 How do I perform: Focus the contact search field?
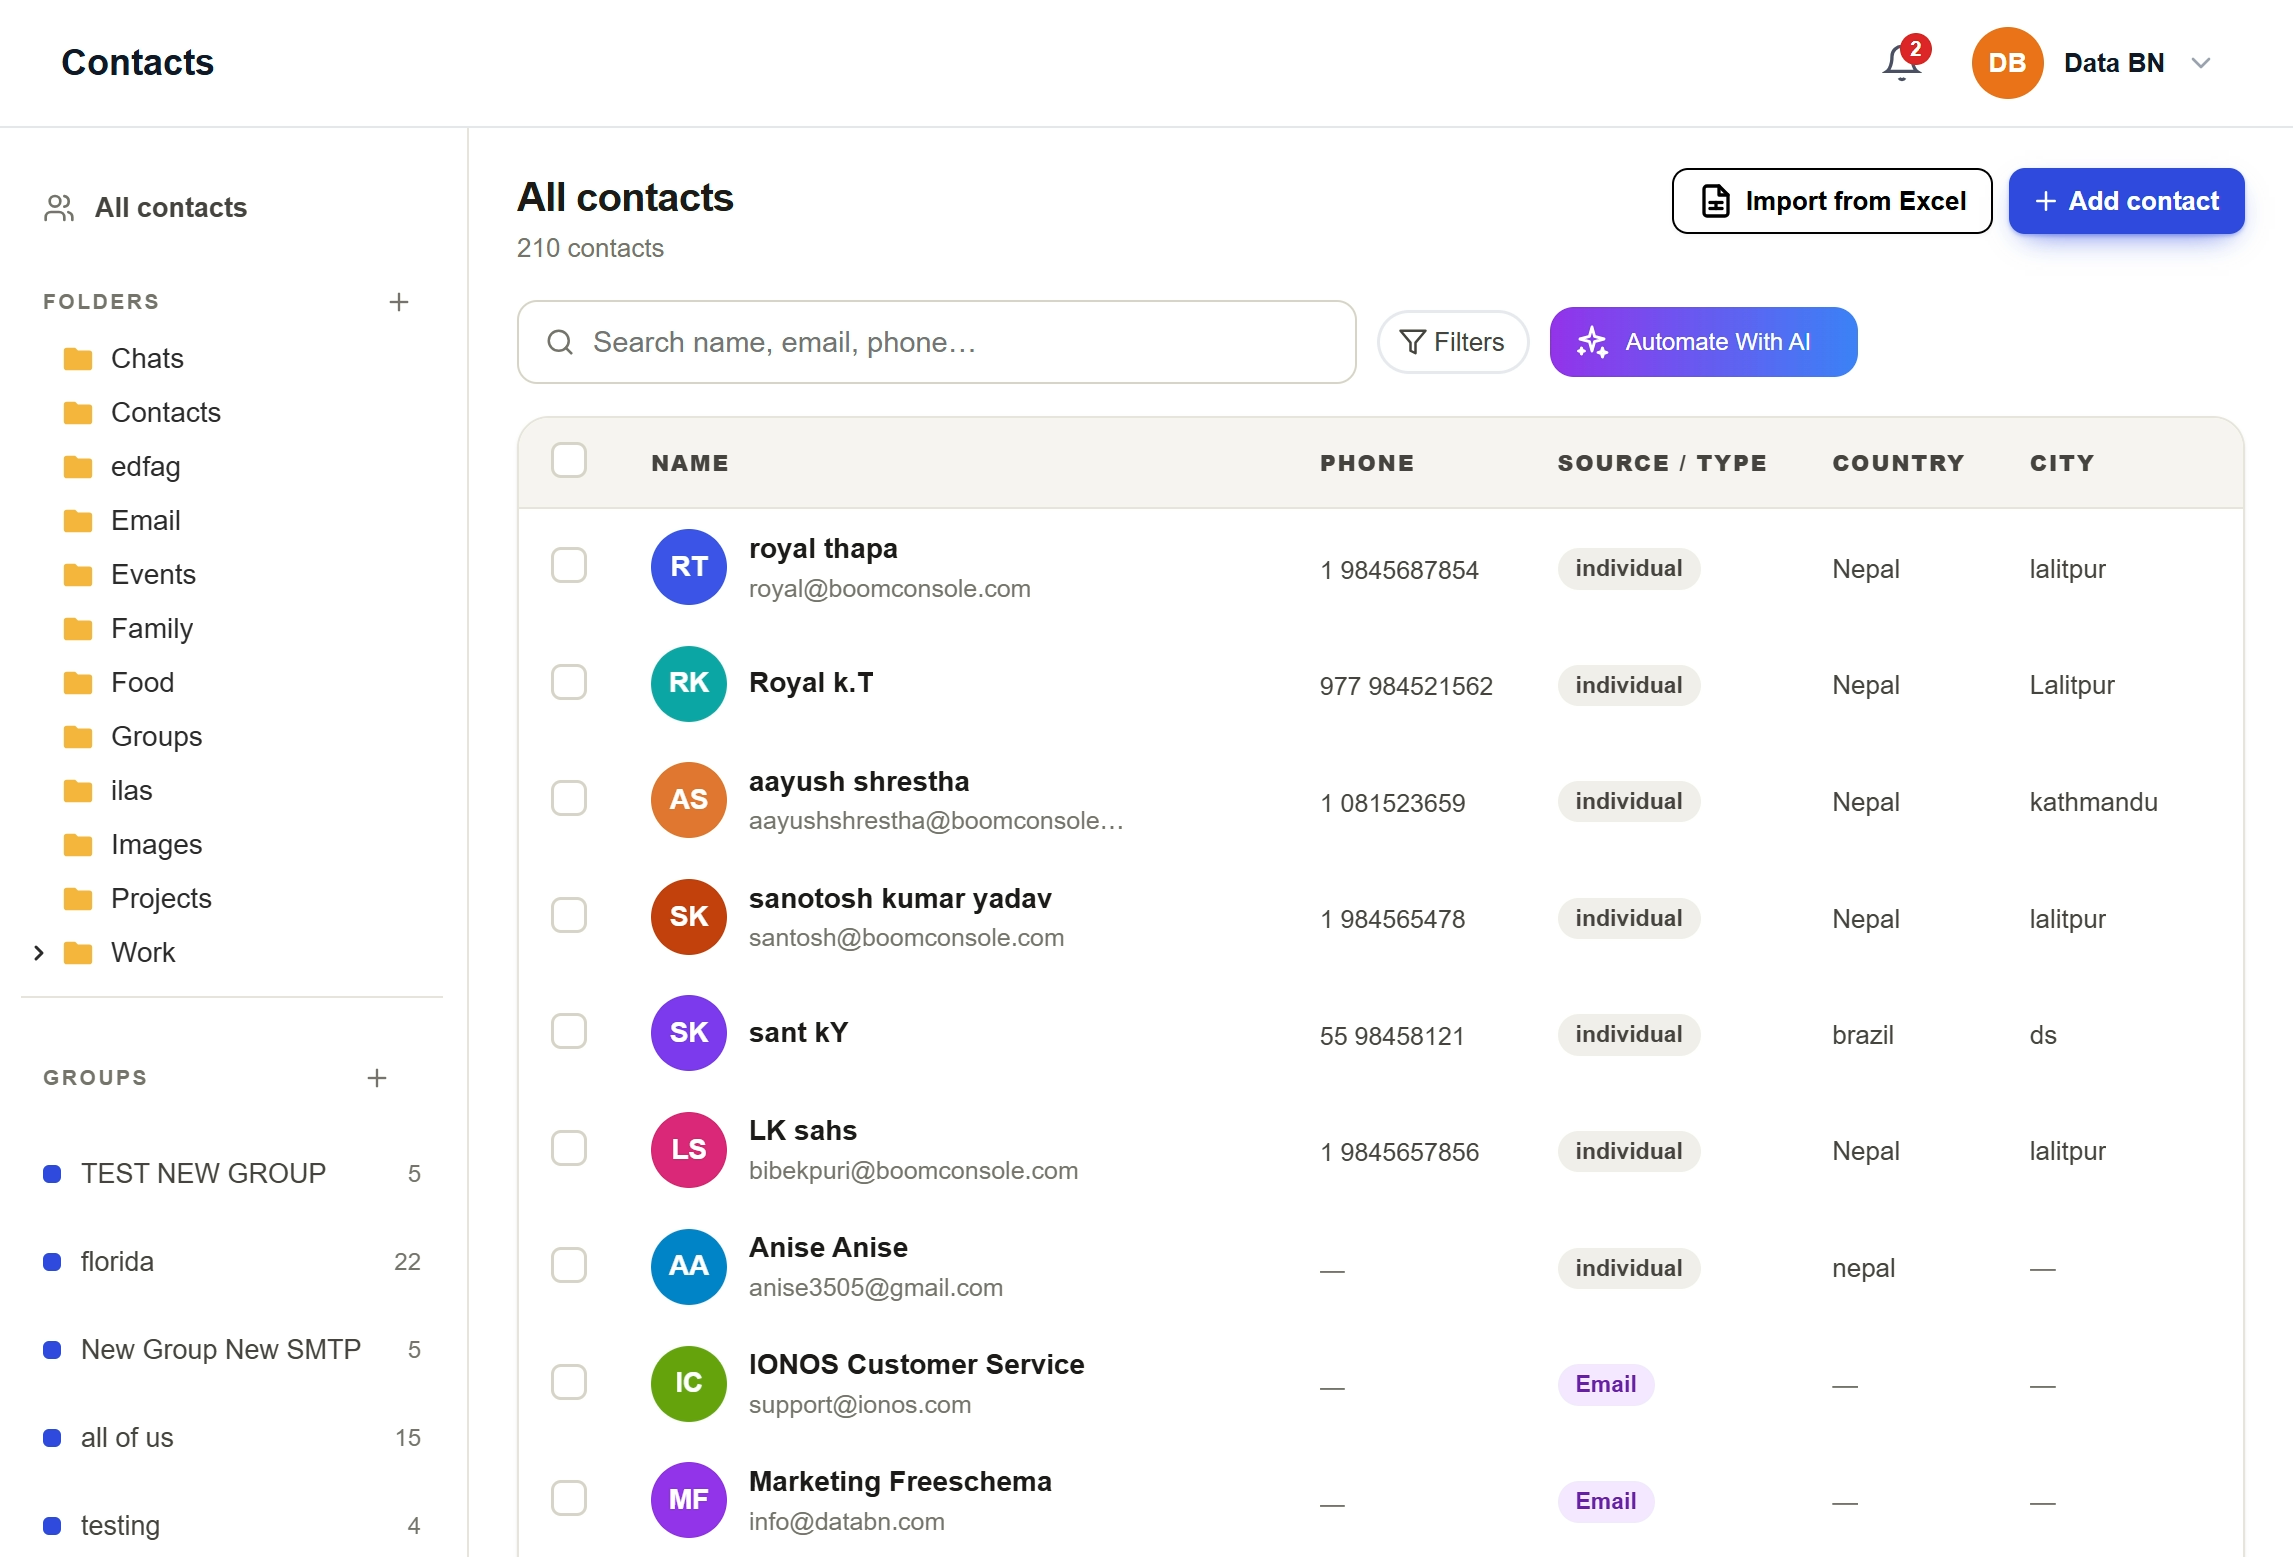pos(936,342)
